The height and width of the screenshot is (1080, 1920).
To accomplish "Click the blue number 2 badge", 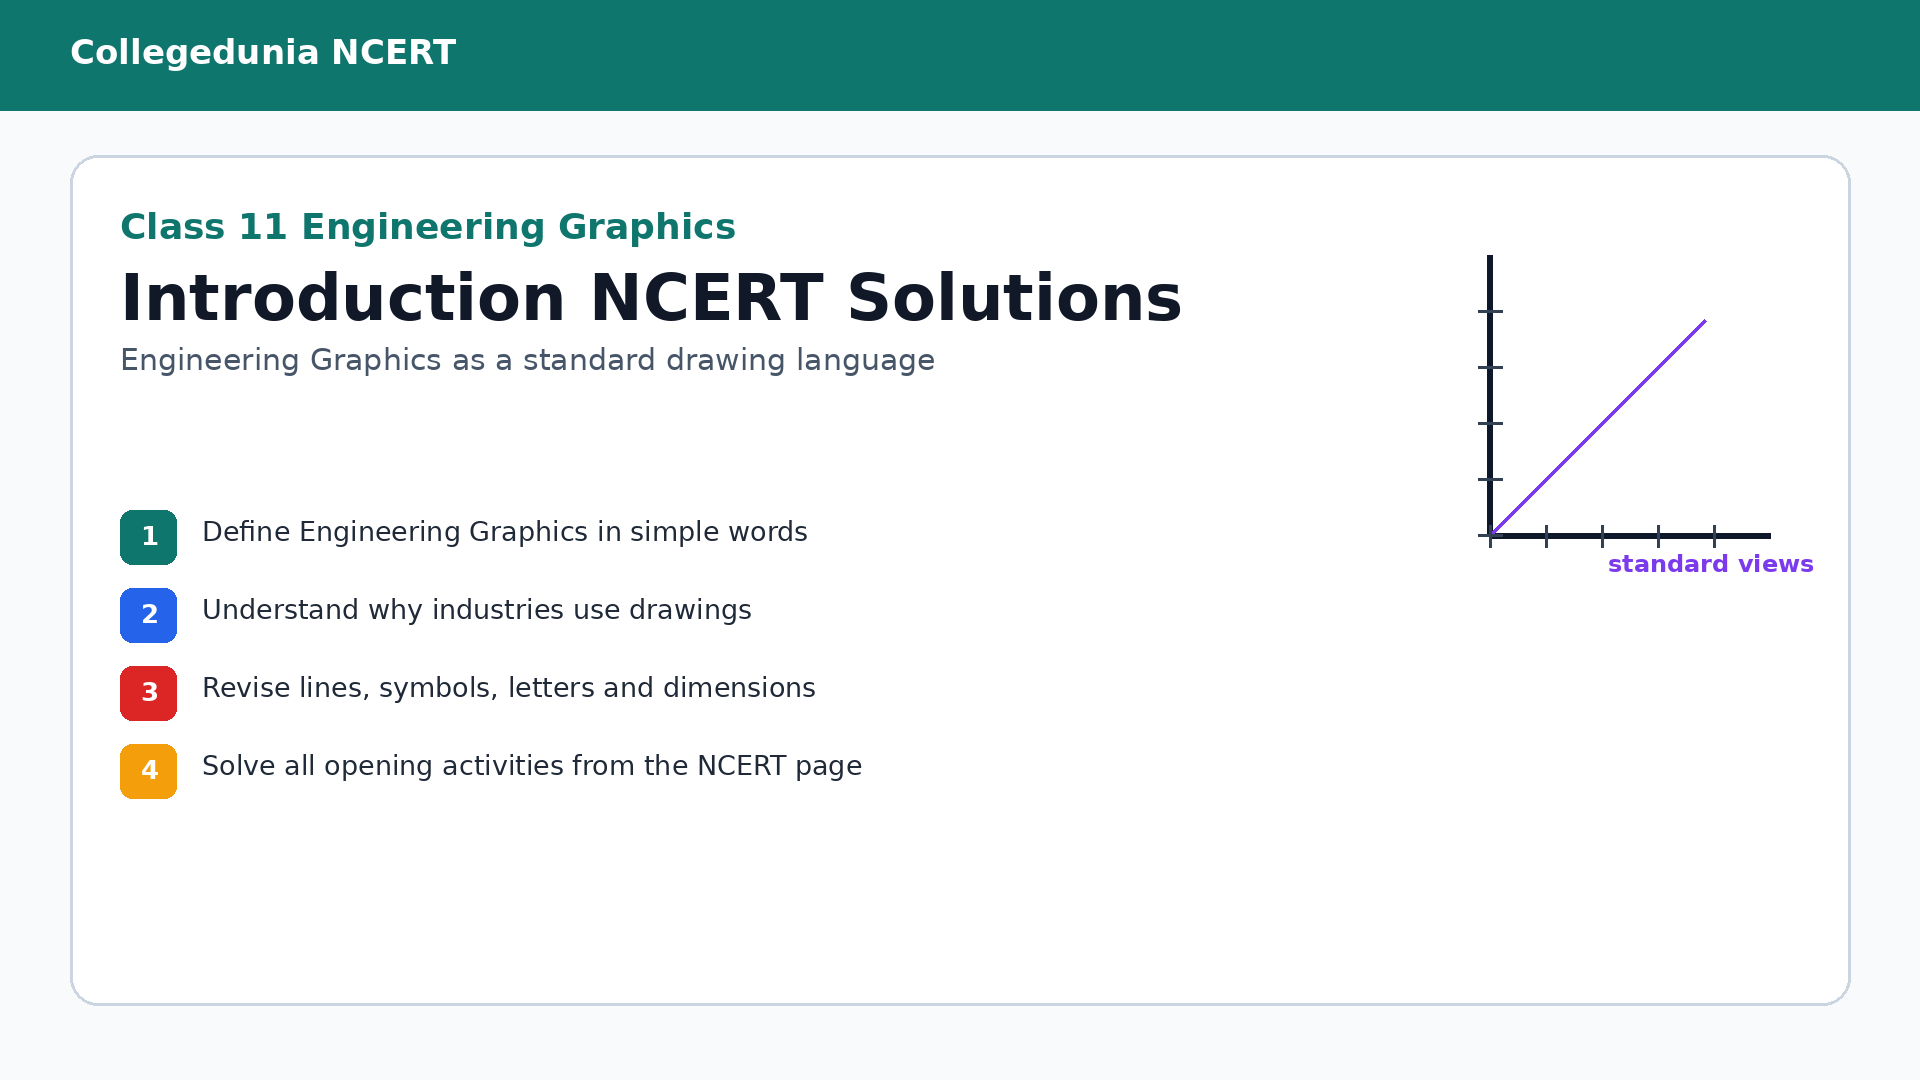I will tap(149, 616).
